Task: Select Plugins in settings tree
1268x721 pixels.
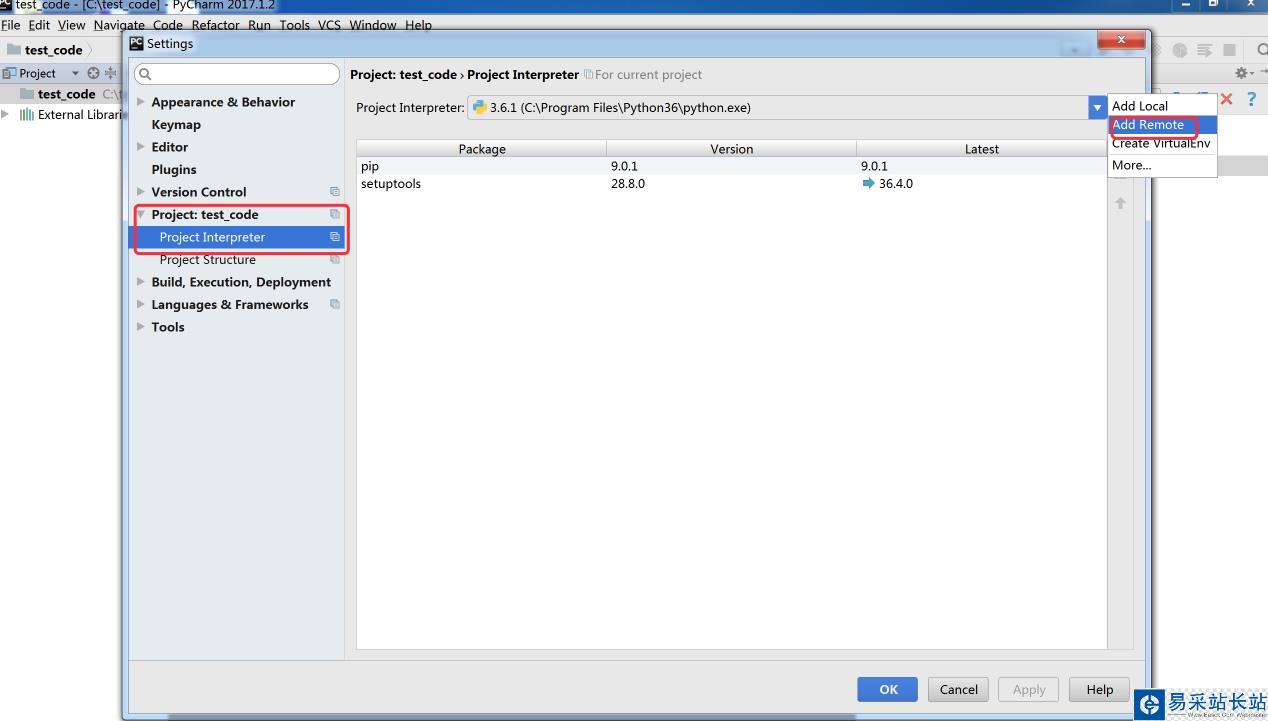Action: pyautogui.click(x=174, y=169)
